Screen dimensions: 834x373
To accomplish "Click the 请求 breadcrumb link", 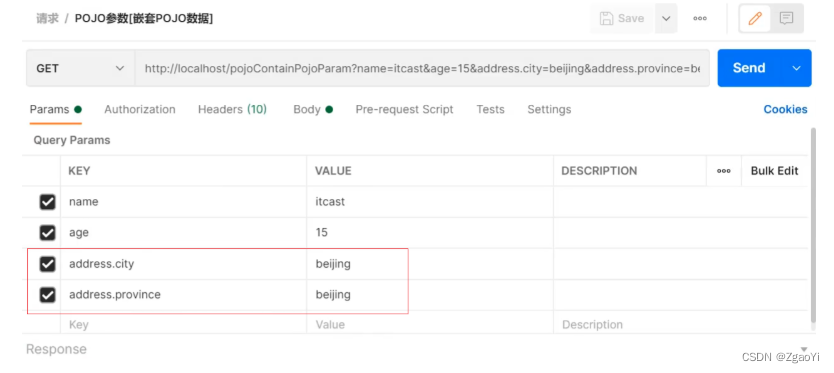I will click(x=46, y=19).
